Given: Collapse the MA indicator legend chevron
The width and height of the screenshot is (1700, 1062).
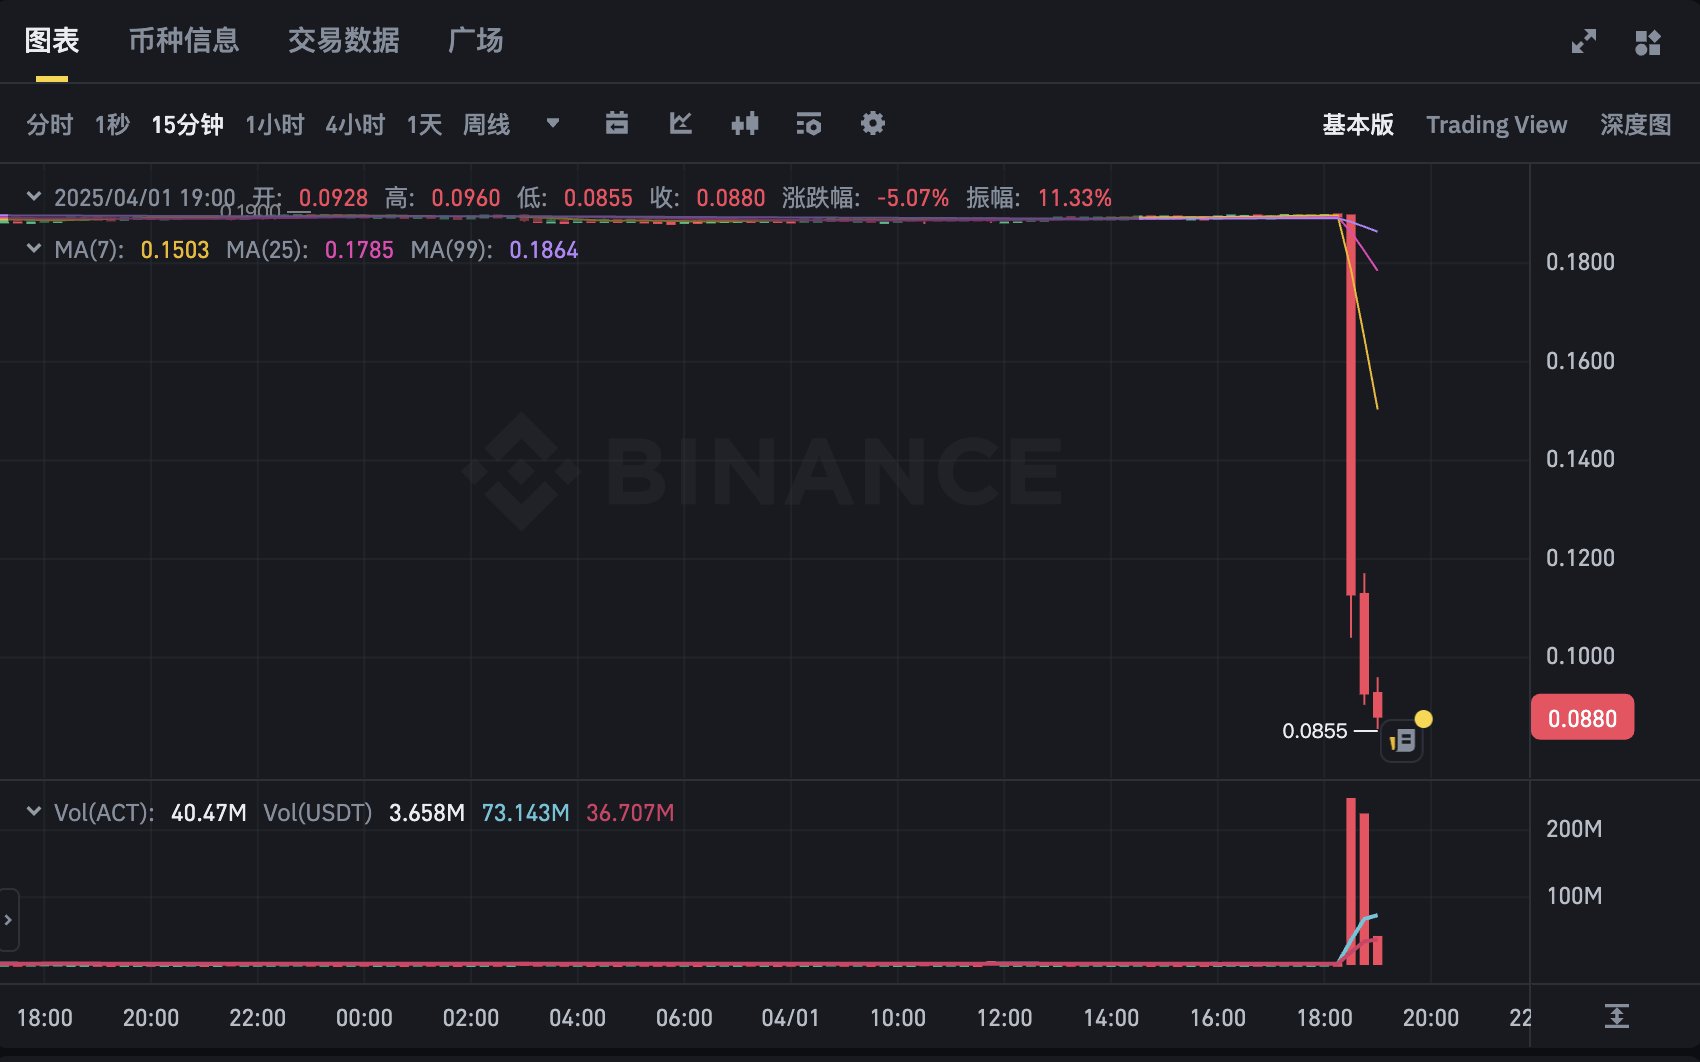Looking at the screenshot, I should [34, 249].
